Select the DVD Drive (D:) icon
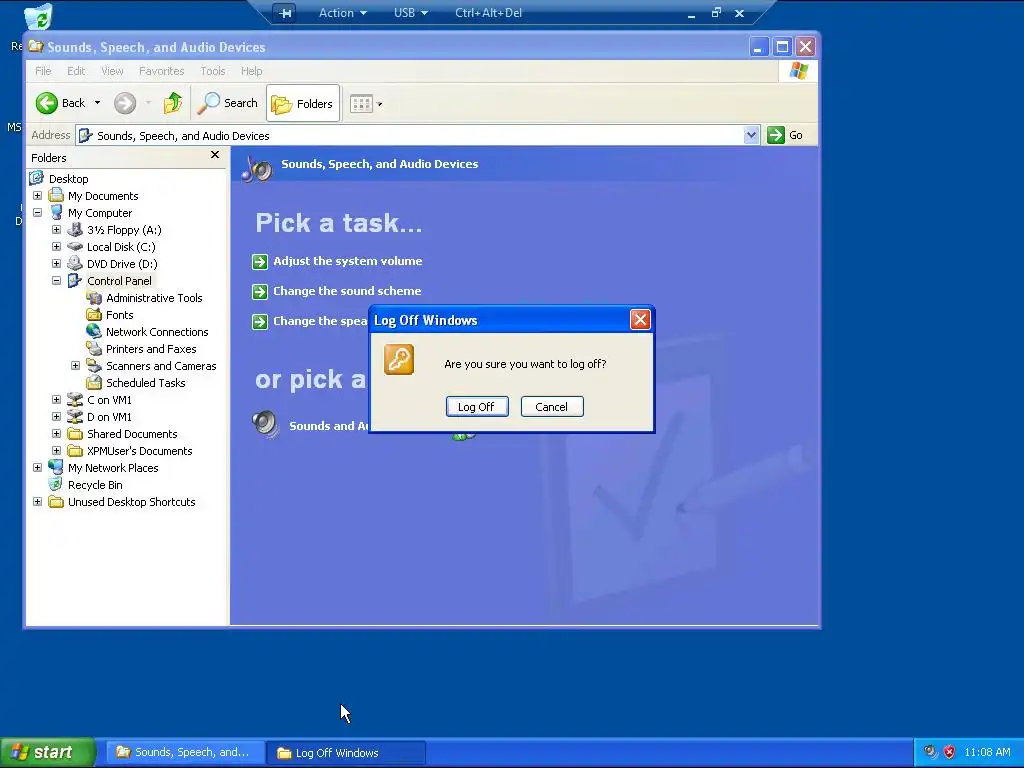The height and width of the screenshot is (768, 1024). click(75, 264)
